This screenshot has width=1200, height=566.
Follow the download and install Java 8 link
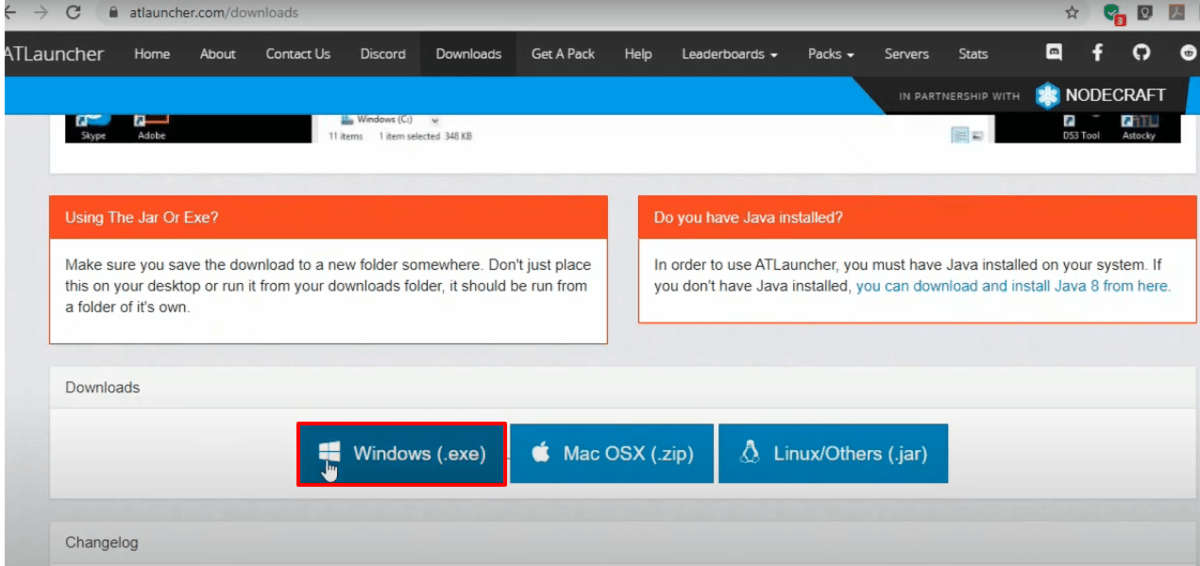(x=1013, y=285)
